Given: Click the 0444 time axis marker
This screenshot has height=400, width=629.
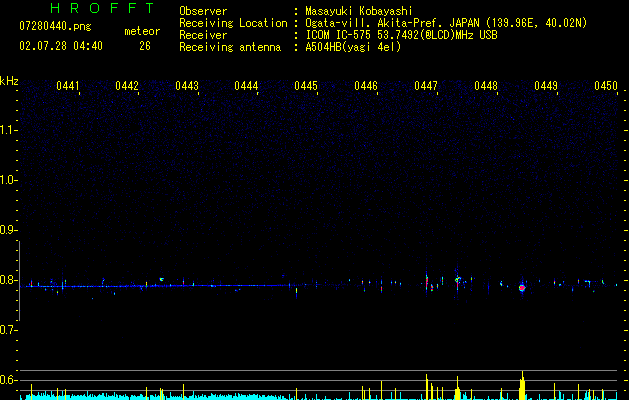Looking at the screenshot, I should [x=246, y=85].
